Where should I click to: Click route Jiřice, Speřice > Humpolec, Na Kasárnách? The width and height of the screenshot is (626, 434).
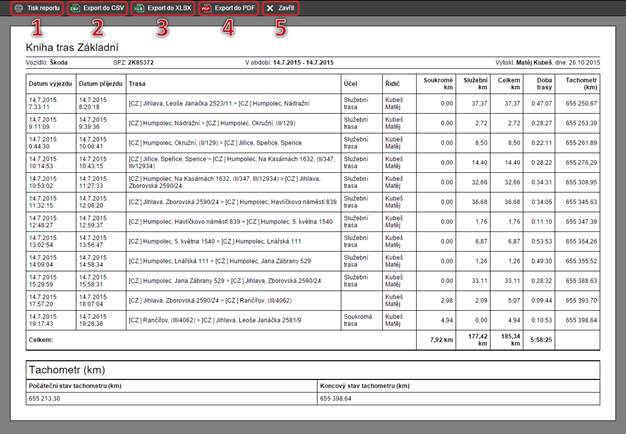(x=232, y=163)
